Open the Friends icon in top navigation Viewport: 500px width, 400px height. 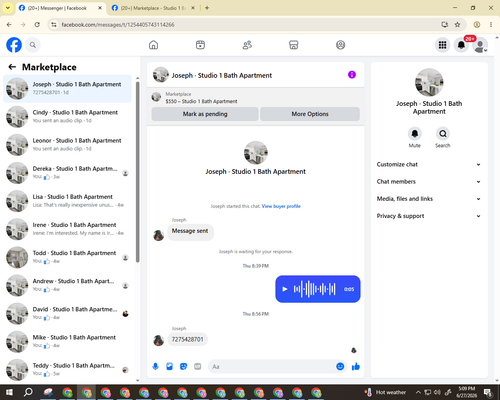(x=247, y=45)
